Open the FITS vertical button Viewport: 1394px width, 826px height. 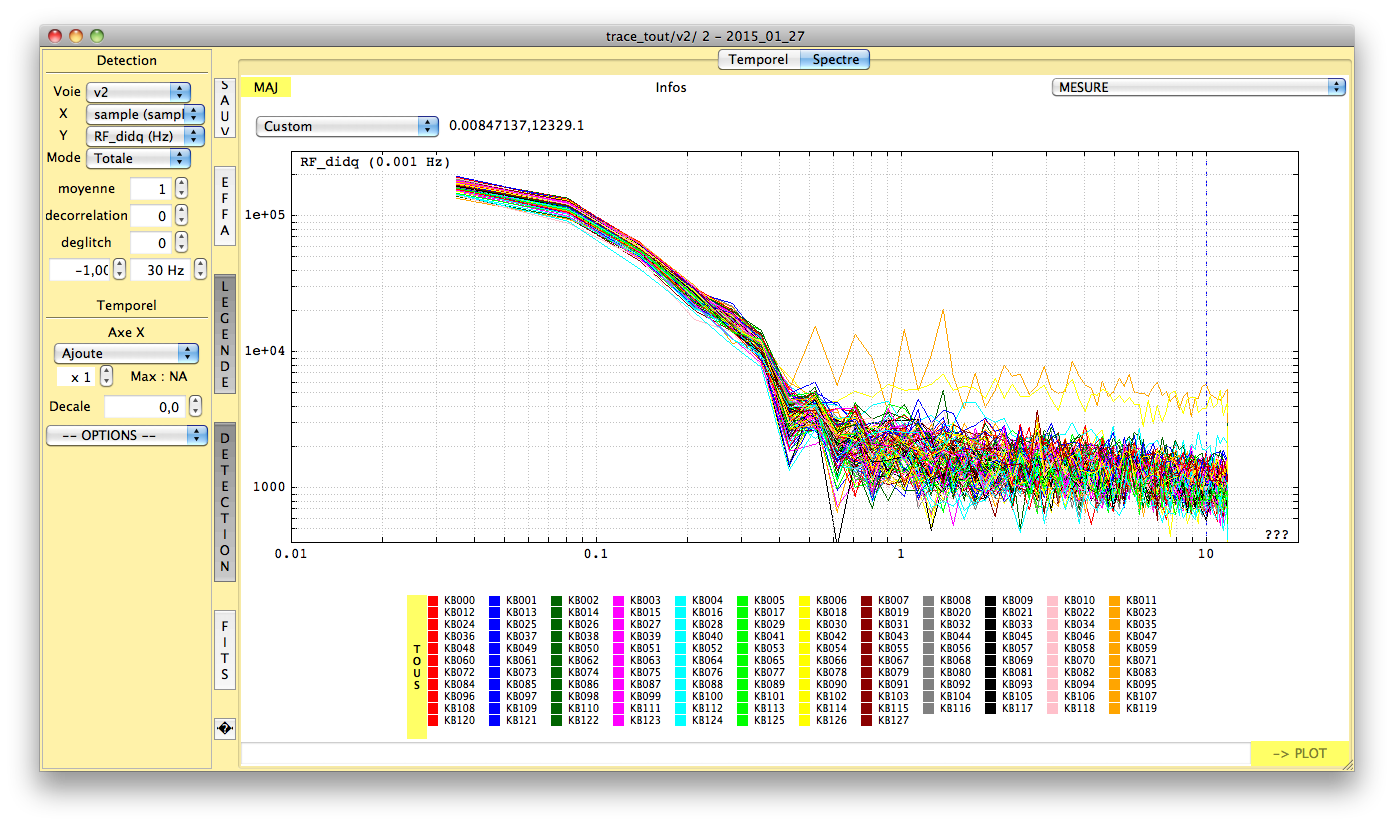point(225,648)
